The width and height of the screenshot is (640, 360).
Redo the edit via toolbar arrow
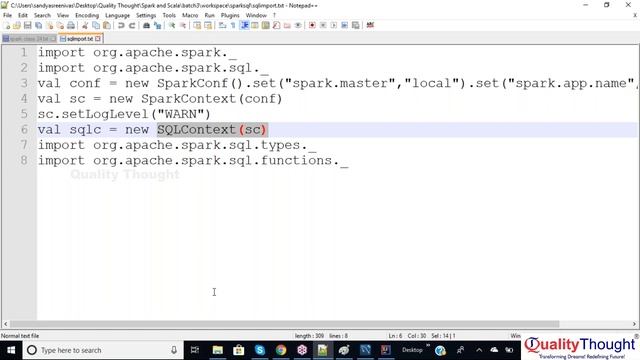tap(132, 25)
